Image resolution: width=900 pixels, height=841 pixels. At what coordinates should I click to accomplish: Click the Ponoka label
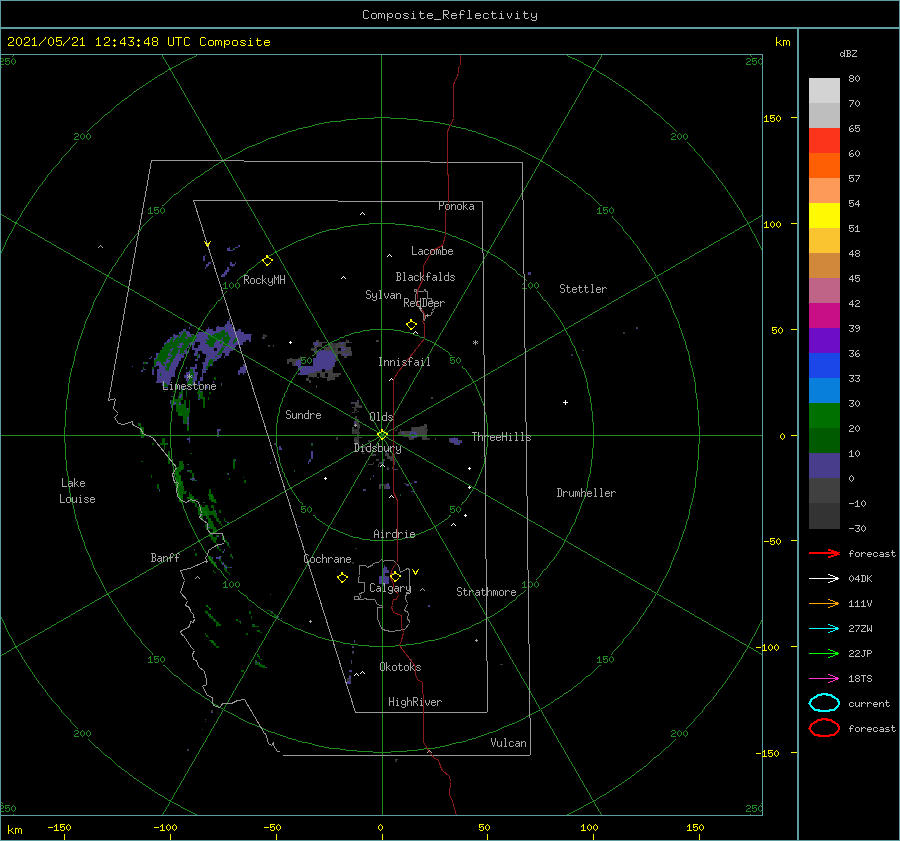[456, 206]
